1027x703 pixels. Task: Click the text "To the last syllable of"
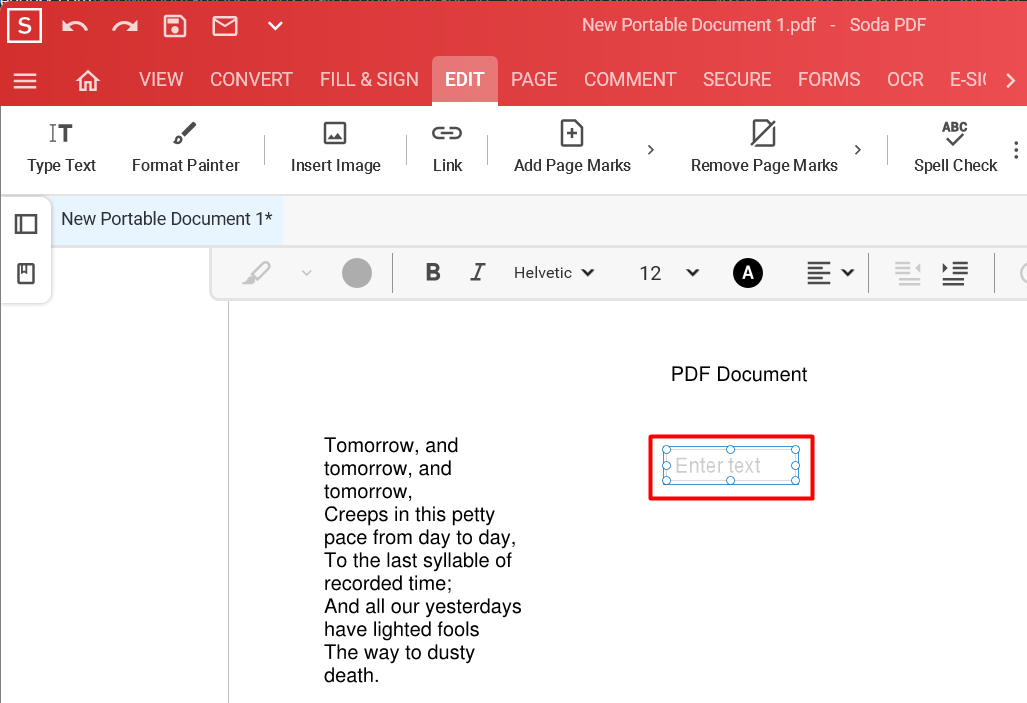click(x=418, y=560)
